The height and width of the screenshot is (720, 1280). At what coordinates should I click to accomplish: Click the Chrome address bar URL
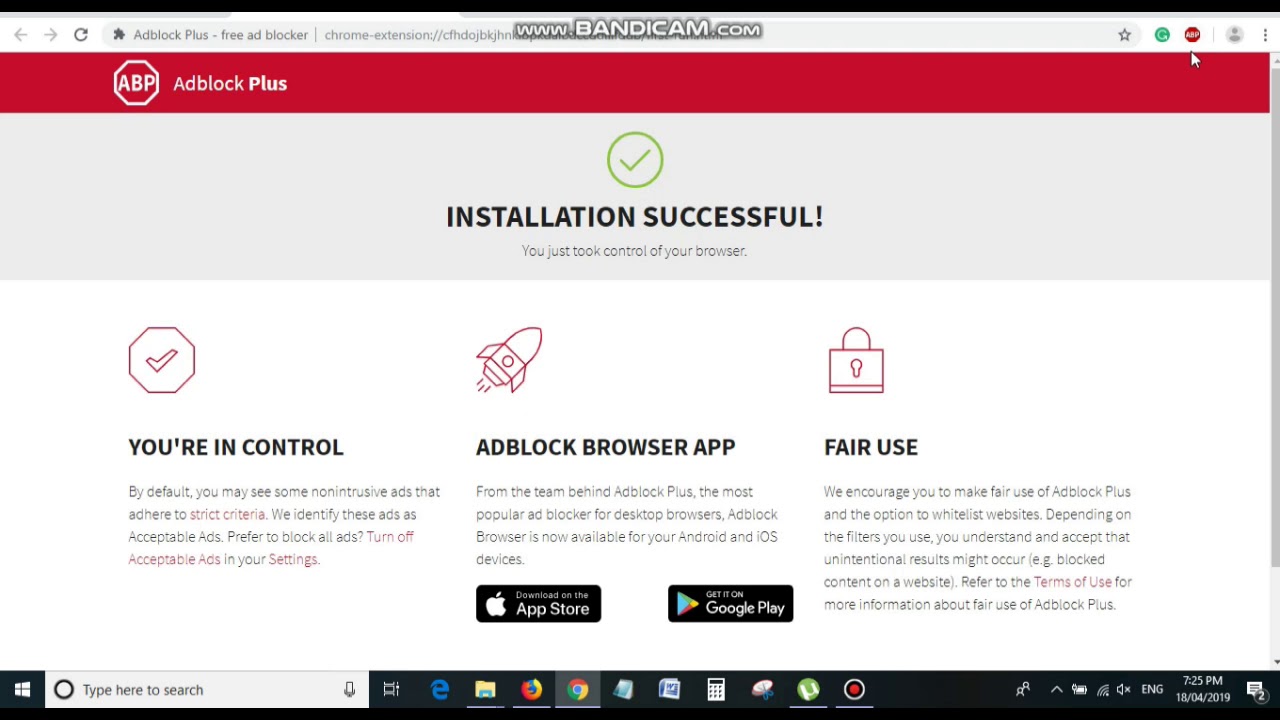click(x=523, y=35)
